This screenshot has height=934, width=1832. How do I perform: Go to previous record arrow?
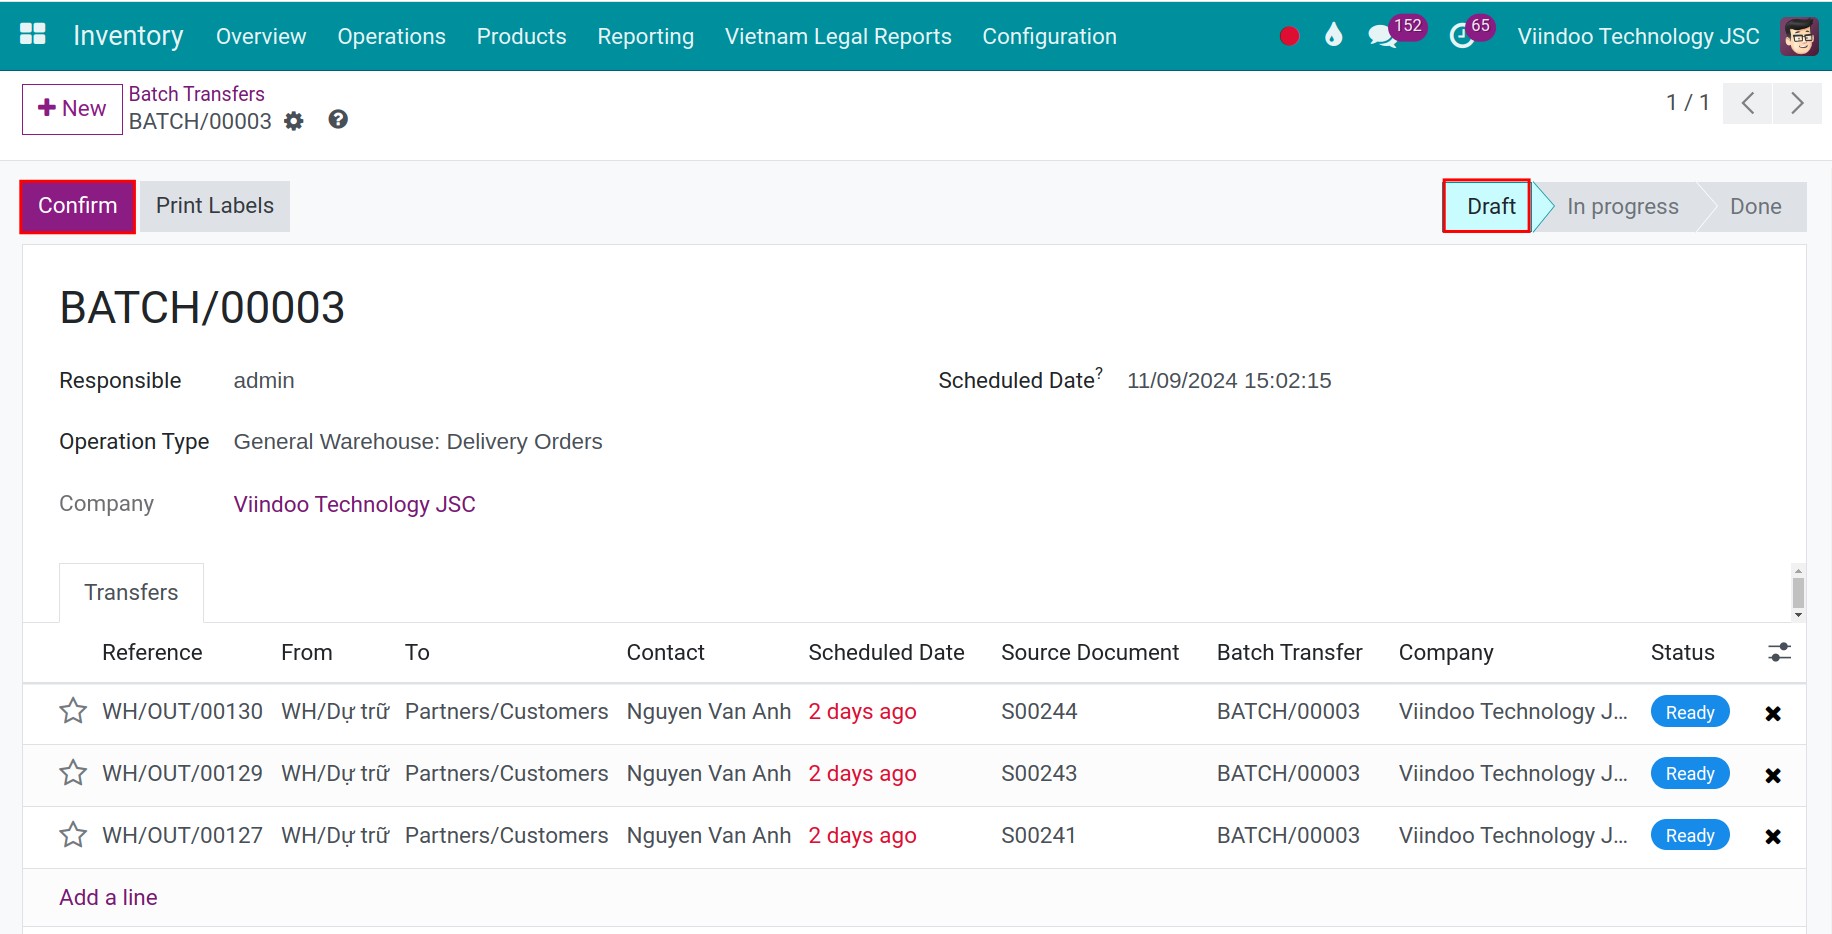tap(1747, 103)
